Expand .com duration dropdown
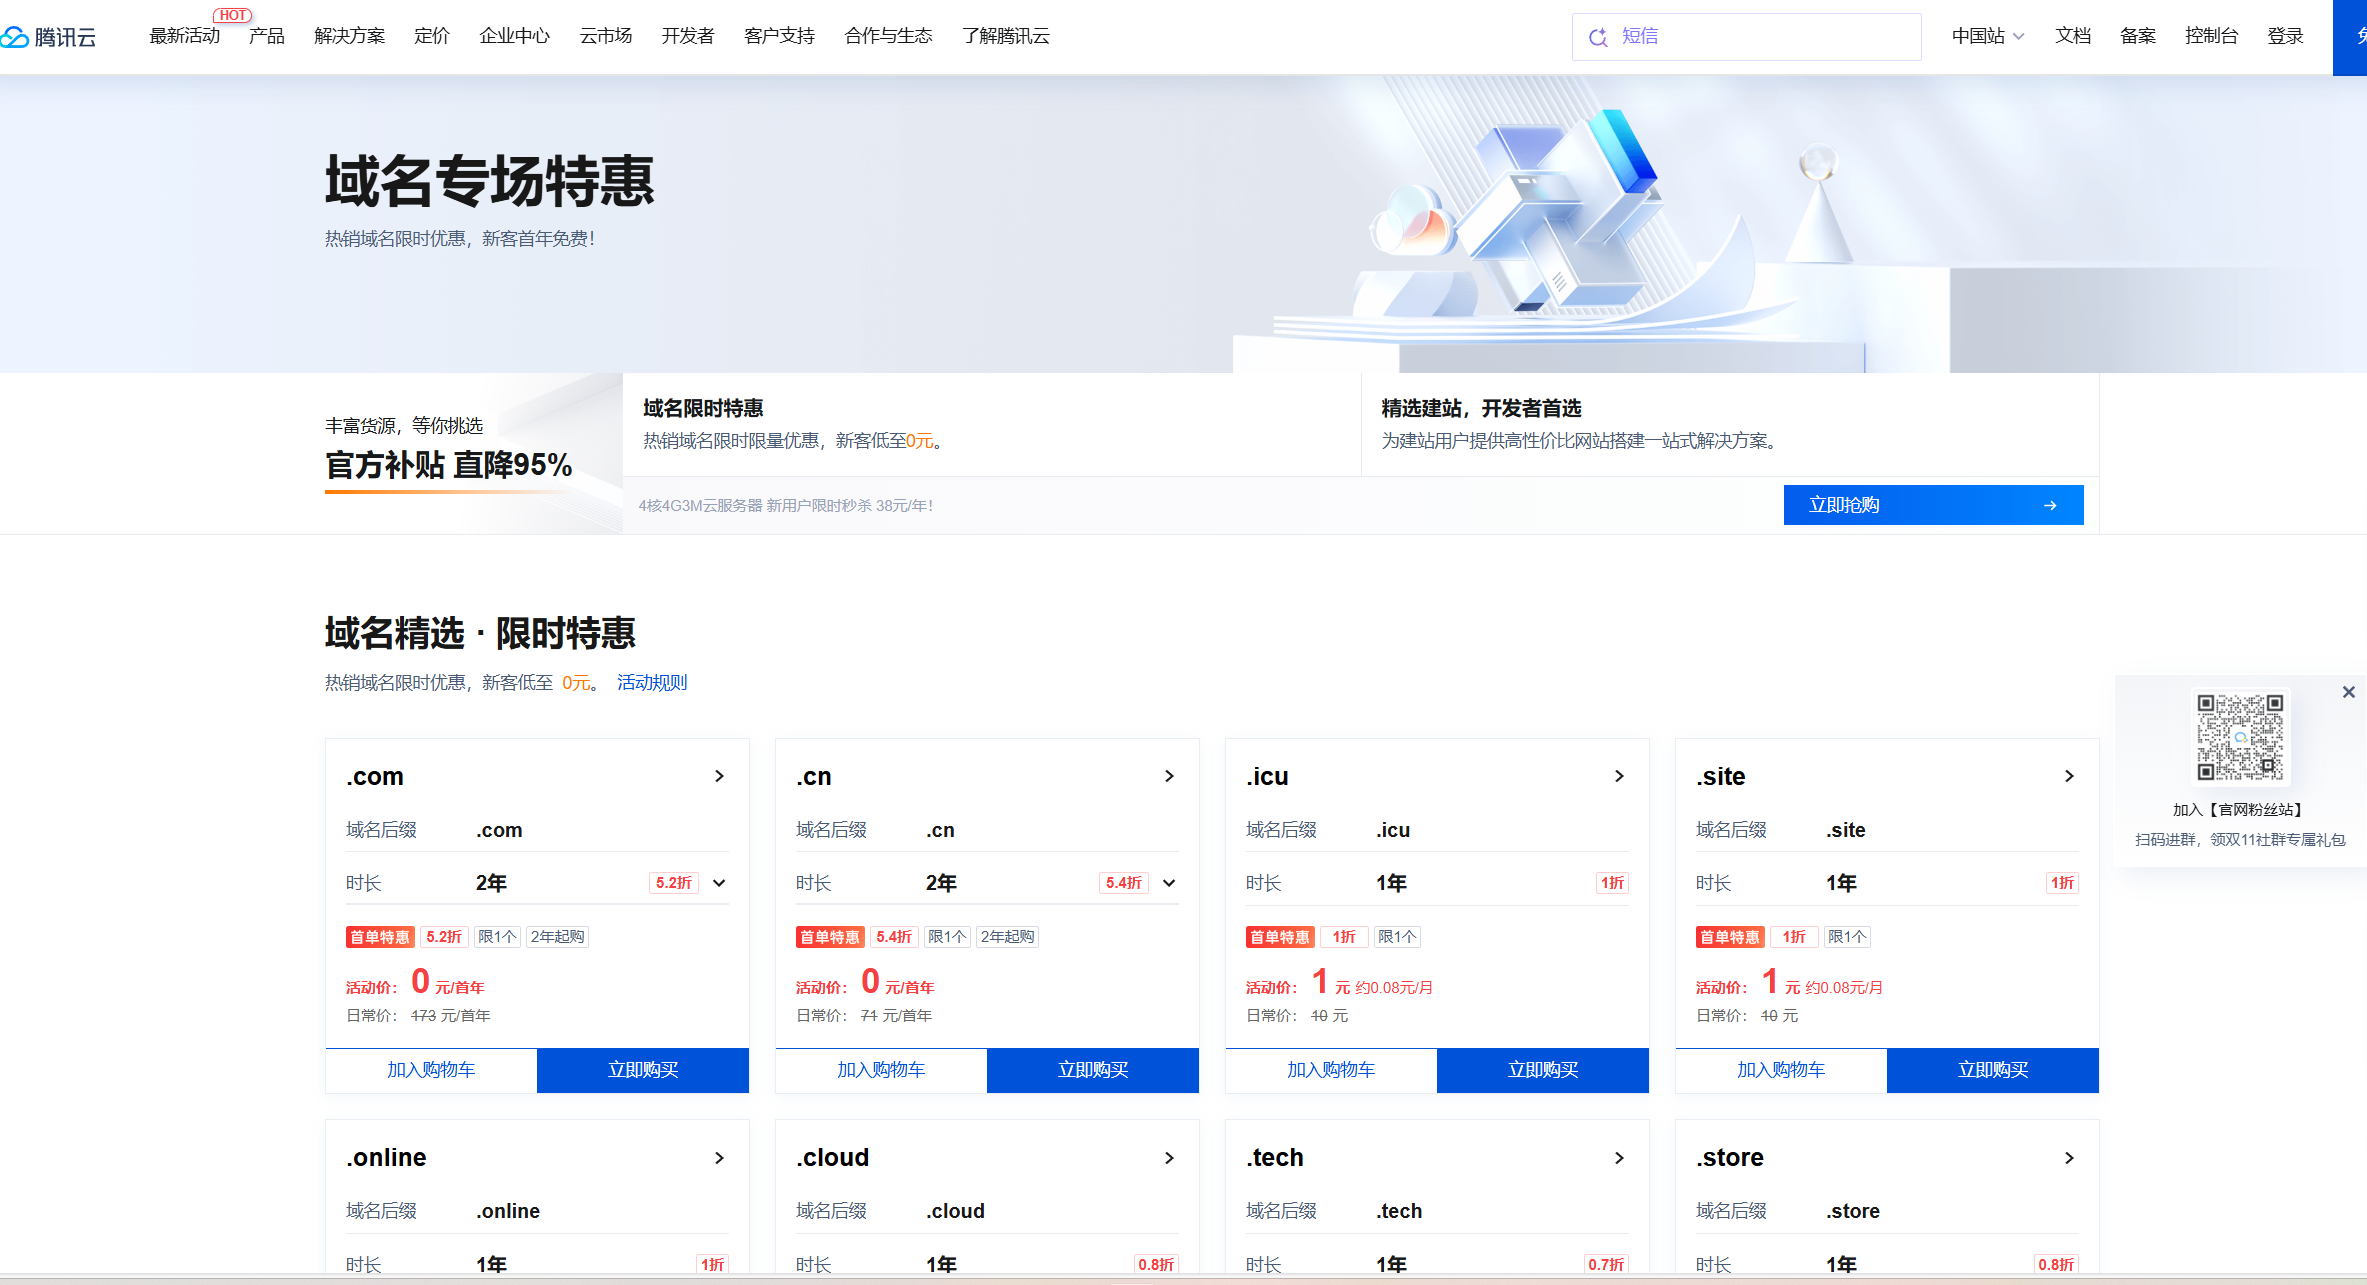2367x1285 pixels. 719,883
